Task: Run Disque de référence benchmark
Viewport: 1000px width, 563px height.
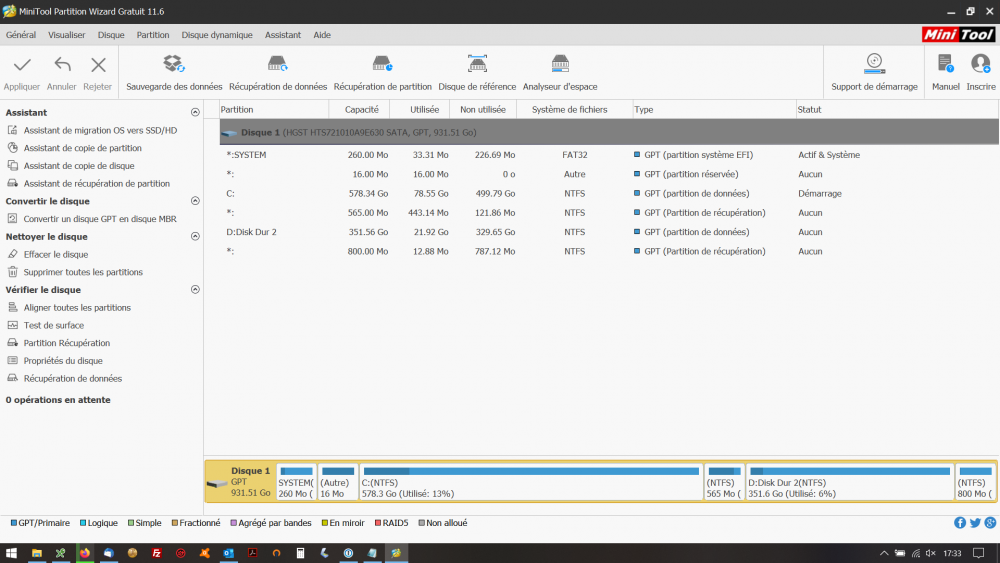Action: [477, 65]
